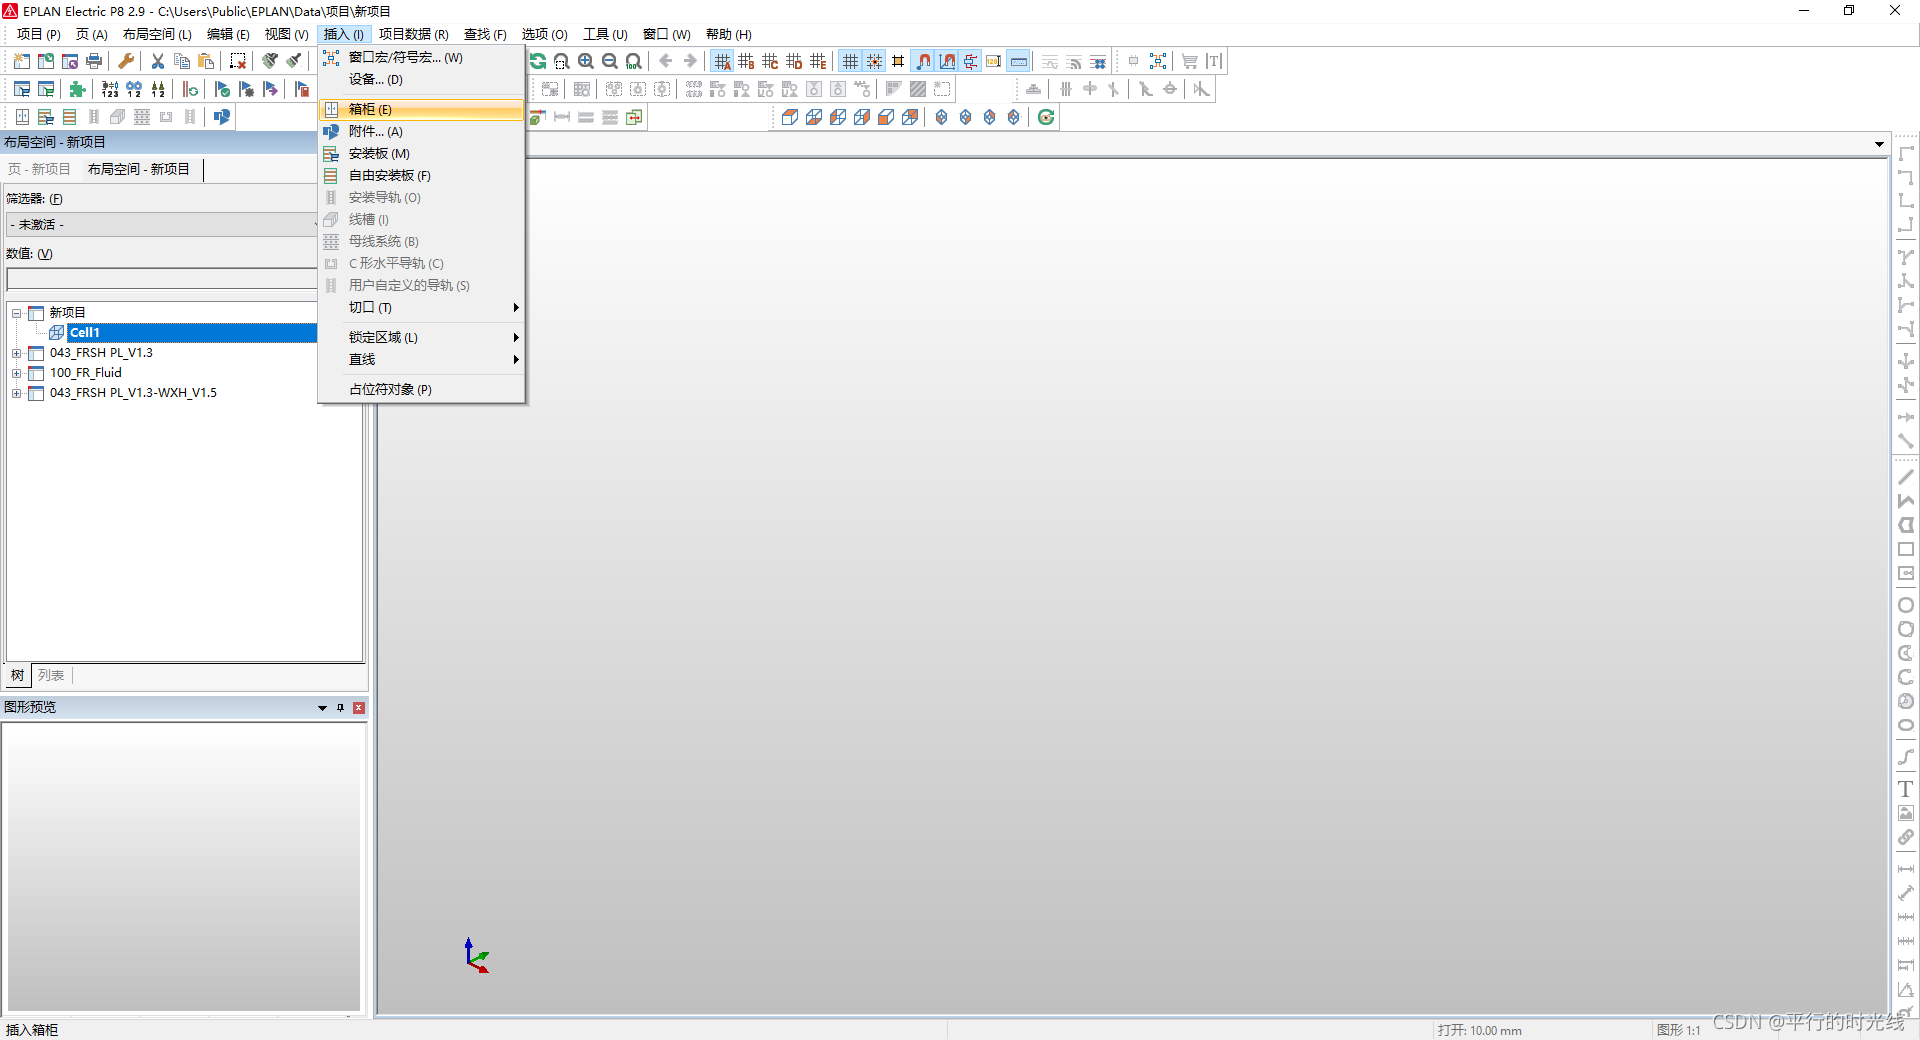
Task: Click the shopping cart icon in toolbar
Action: tap(1190, 61)
